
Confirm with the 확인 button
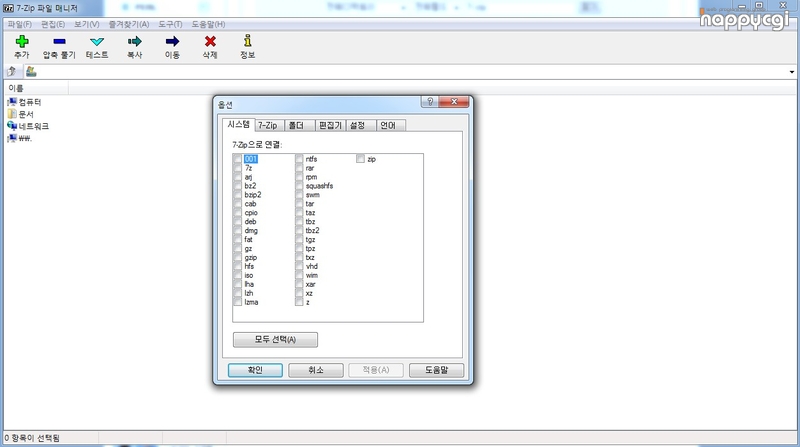click(255, 370)
